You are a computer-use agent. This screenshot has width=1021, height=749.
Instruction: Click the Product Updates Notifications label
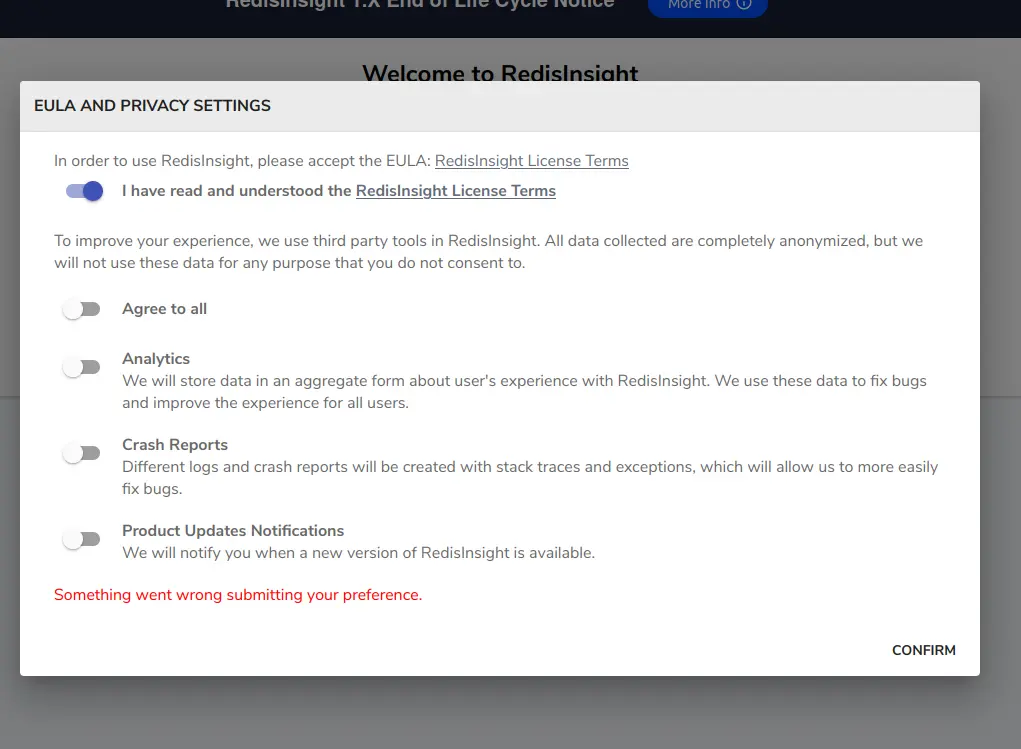(x=233, y=530)
